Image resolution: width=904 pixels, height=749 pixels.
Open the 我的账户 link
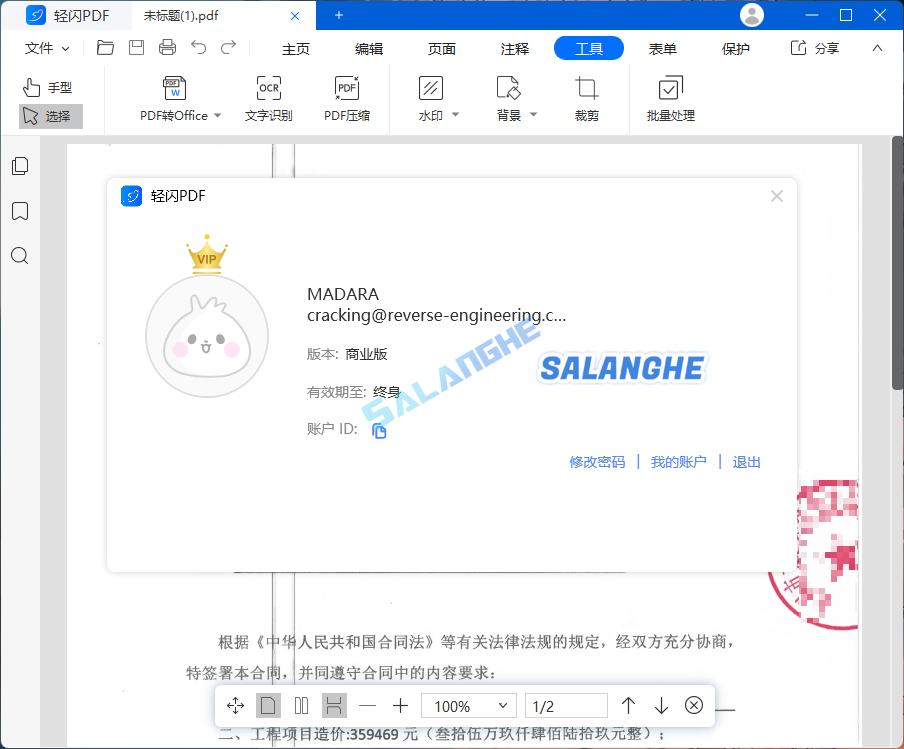(679, 462)
